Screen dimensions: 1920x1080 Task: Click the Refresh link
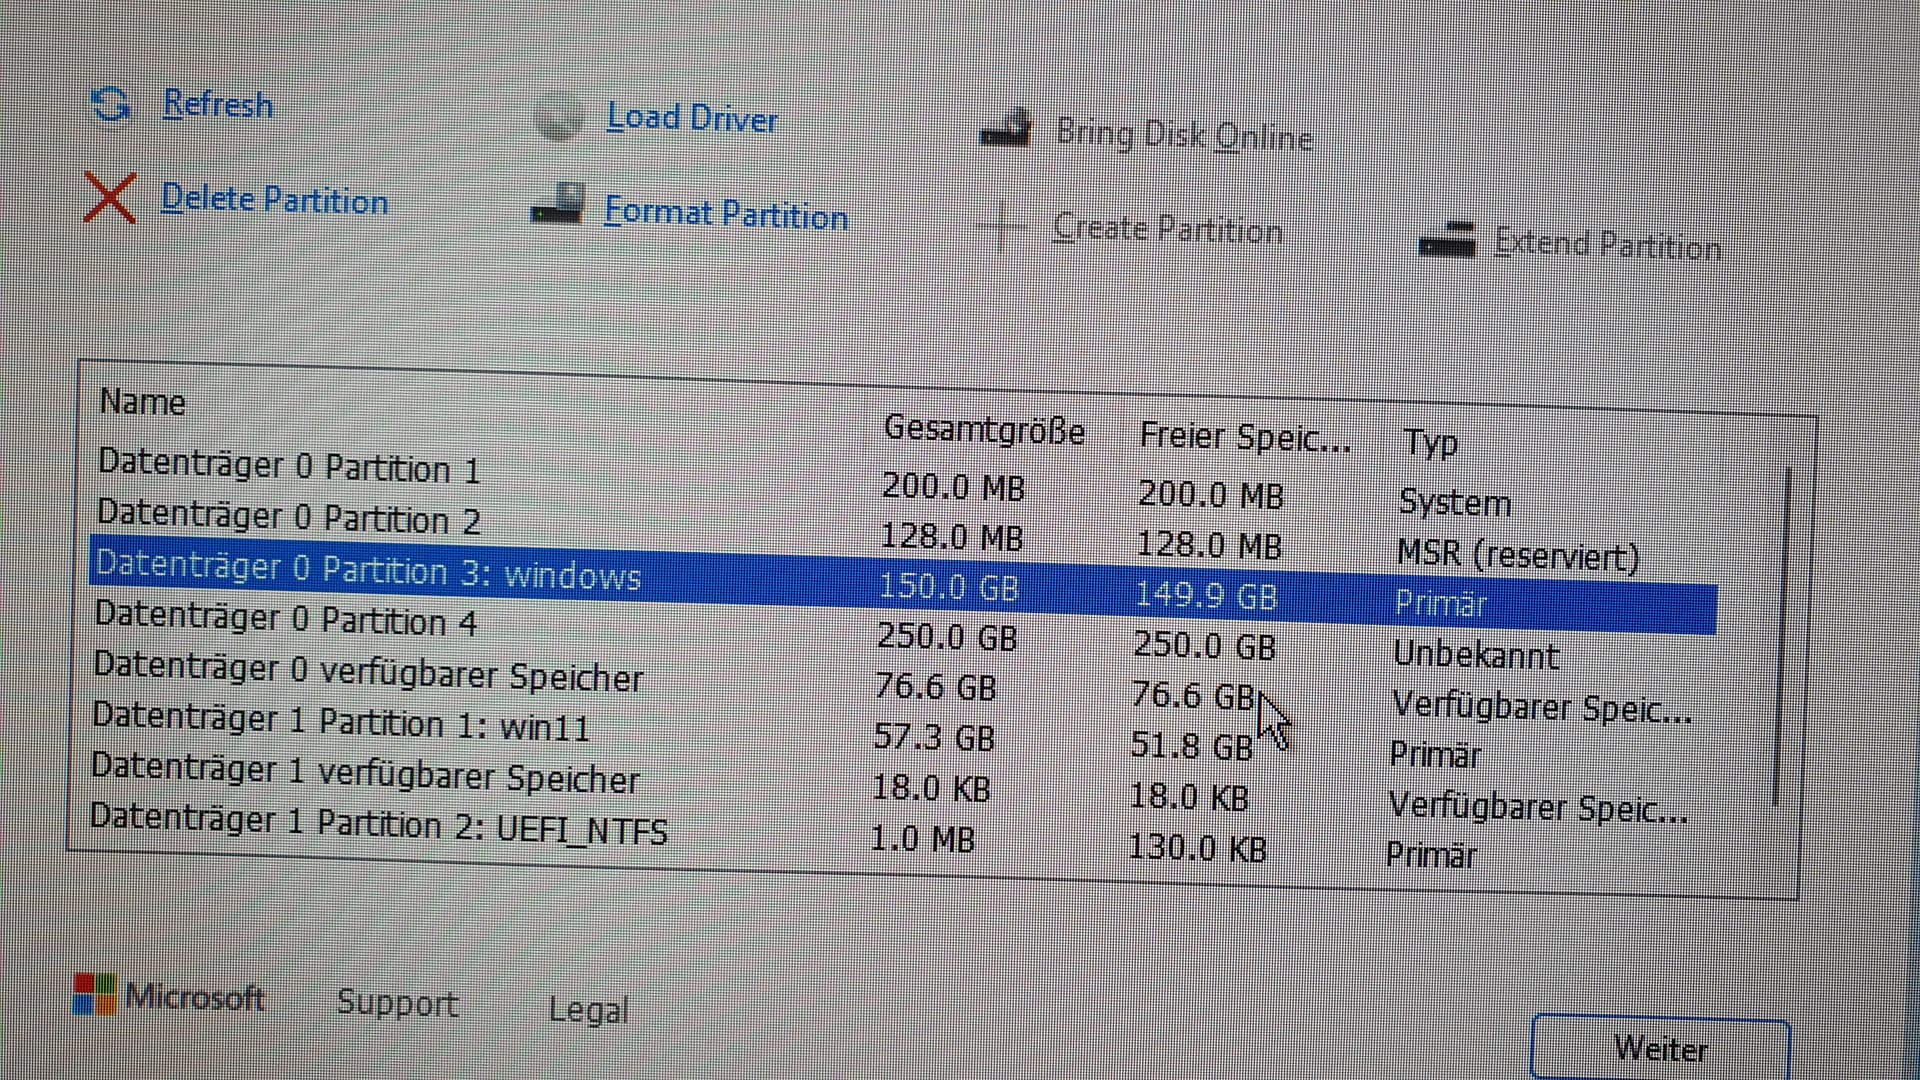pos(218,104)
